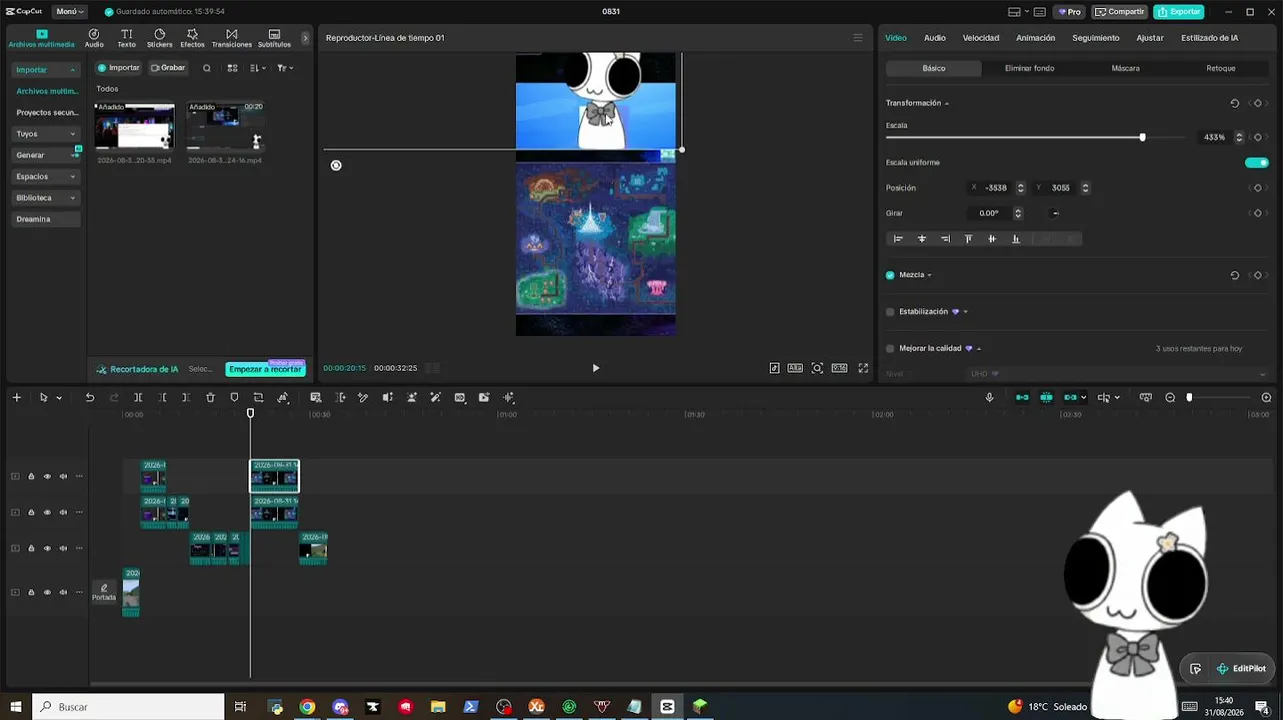Open the Subtítulos panel icon
The image size is (1283, 720).
(274, 38)
